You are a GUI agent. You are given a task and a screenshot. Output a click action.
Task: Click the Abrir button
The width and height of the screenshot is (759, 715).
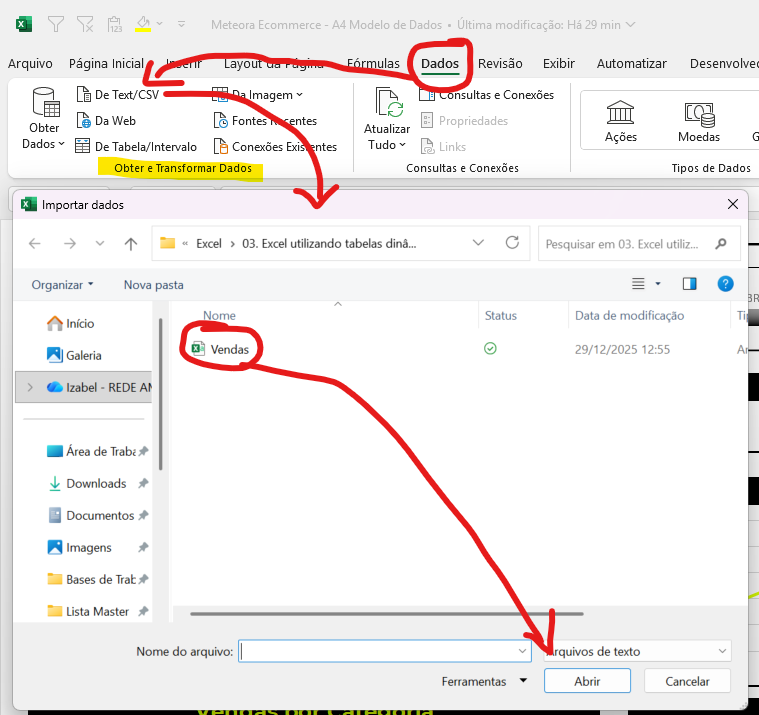point(587,681)
